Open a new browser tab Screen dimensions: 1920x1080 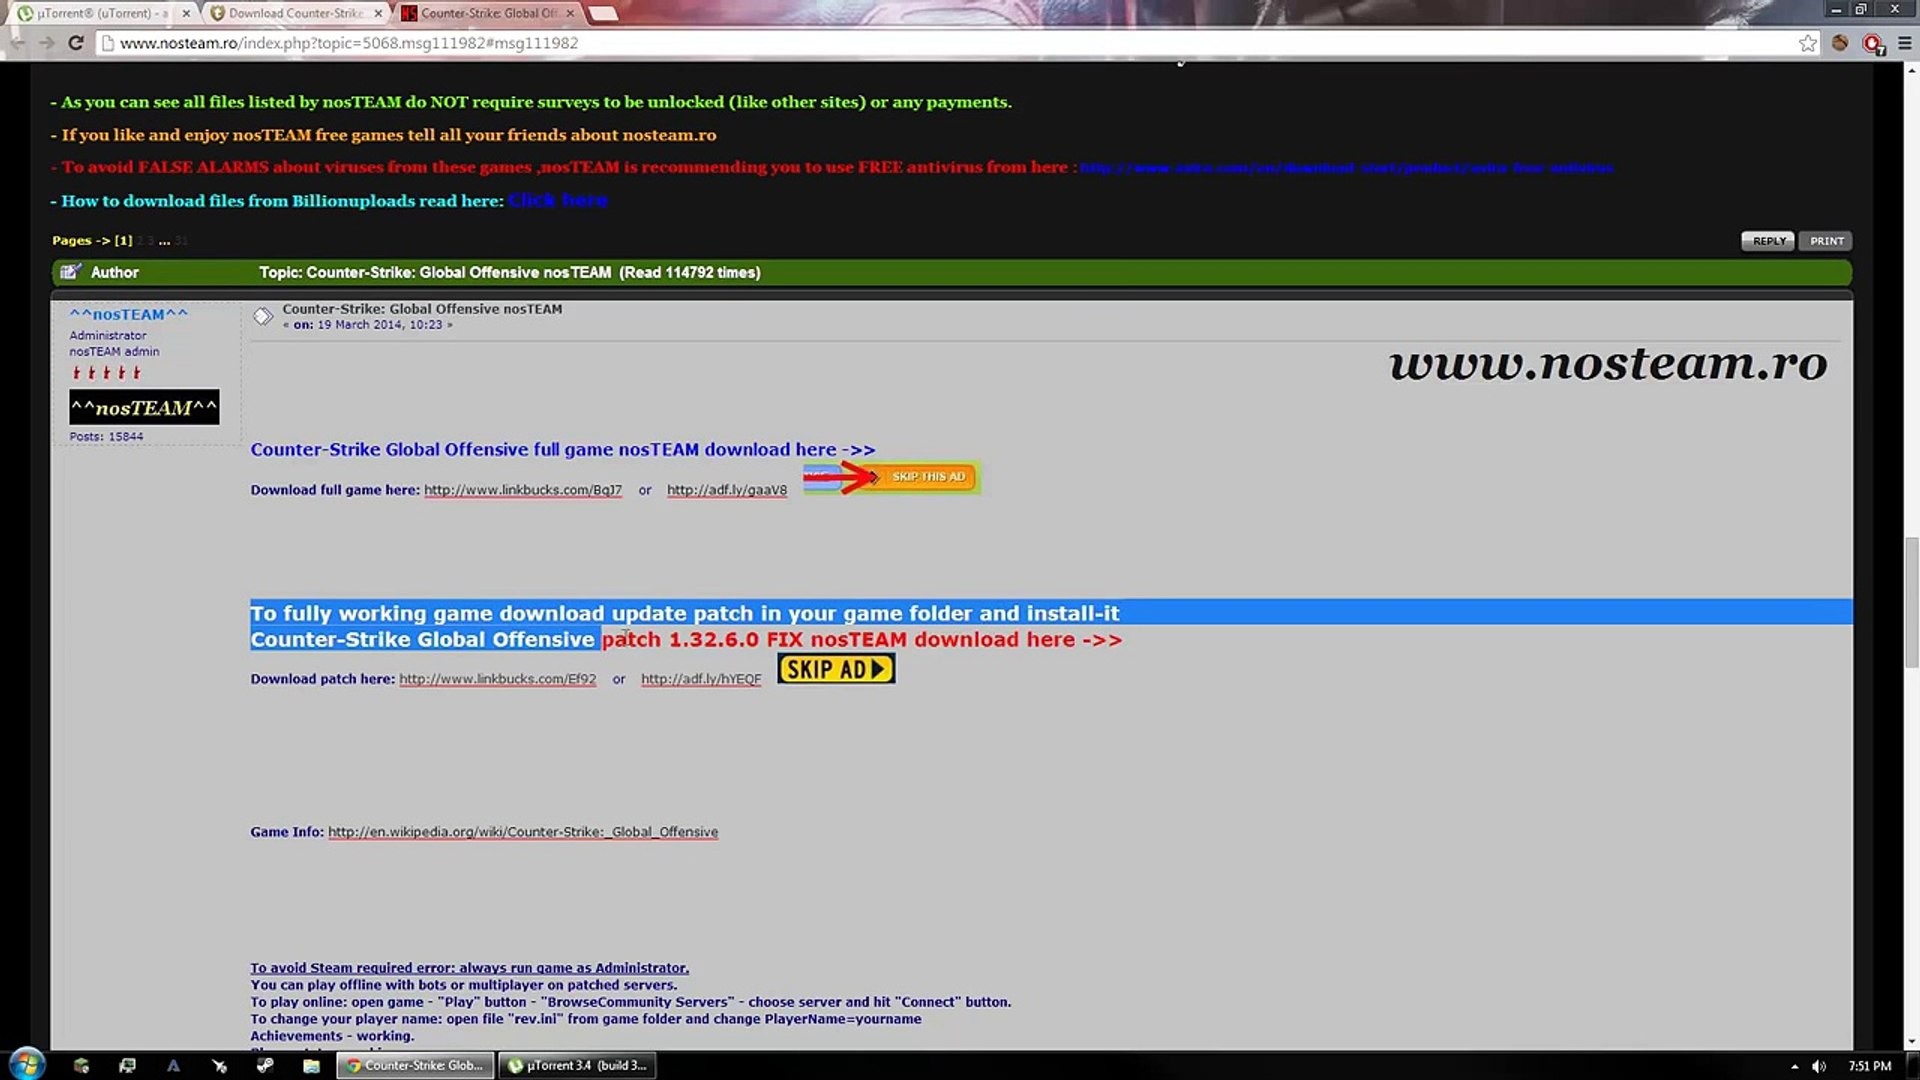pyautogui.click(x=602, y=13)
